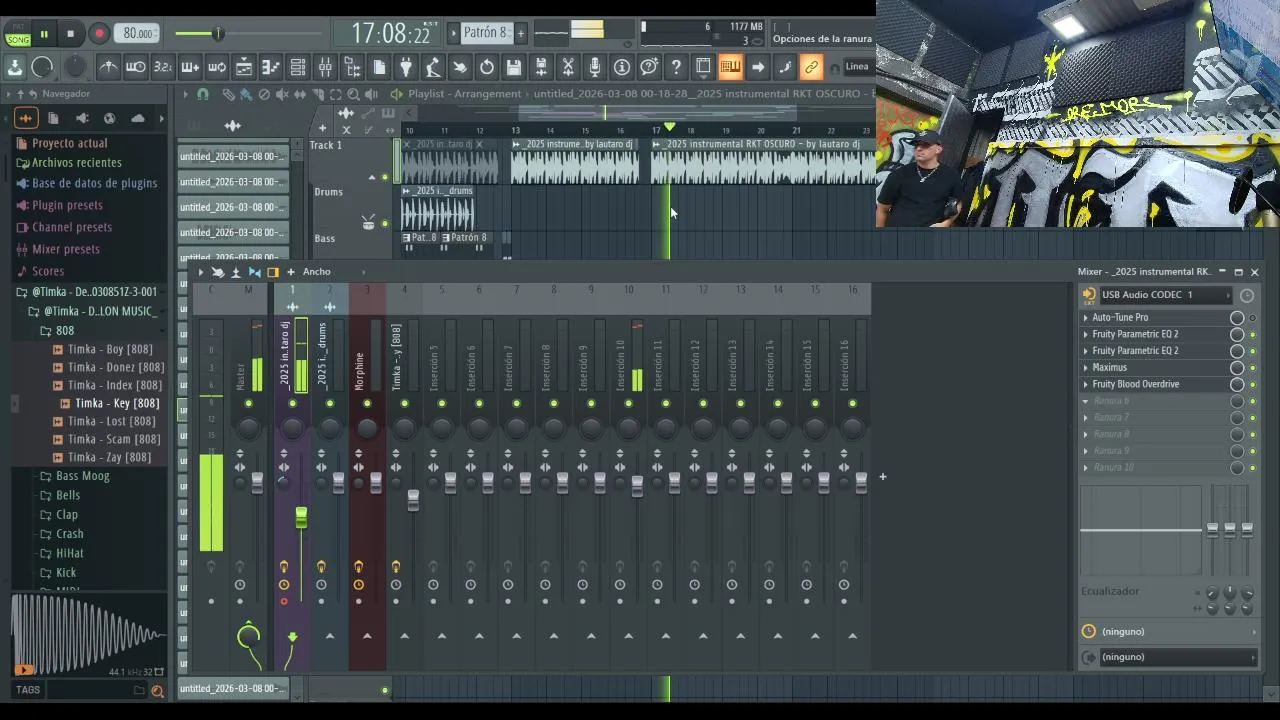The height and width of the screenshot is (720, 1280).
Task: Click the add pattern plus button
Action: tap(520, 33)
